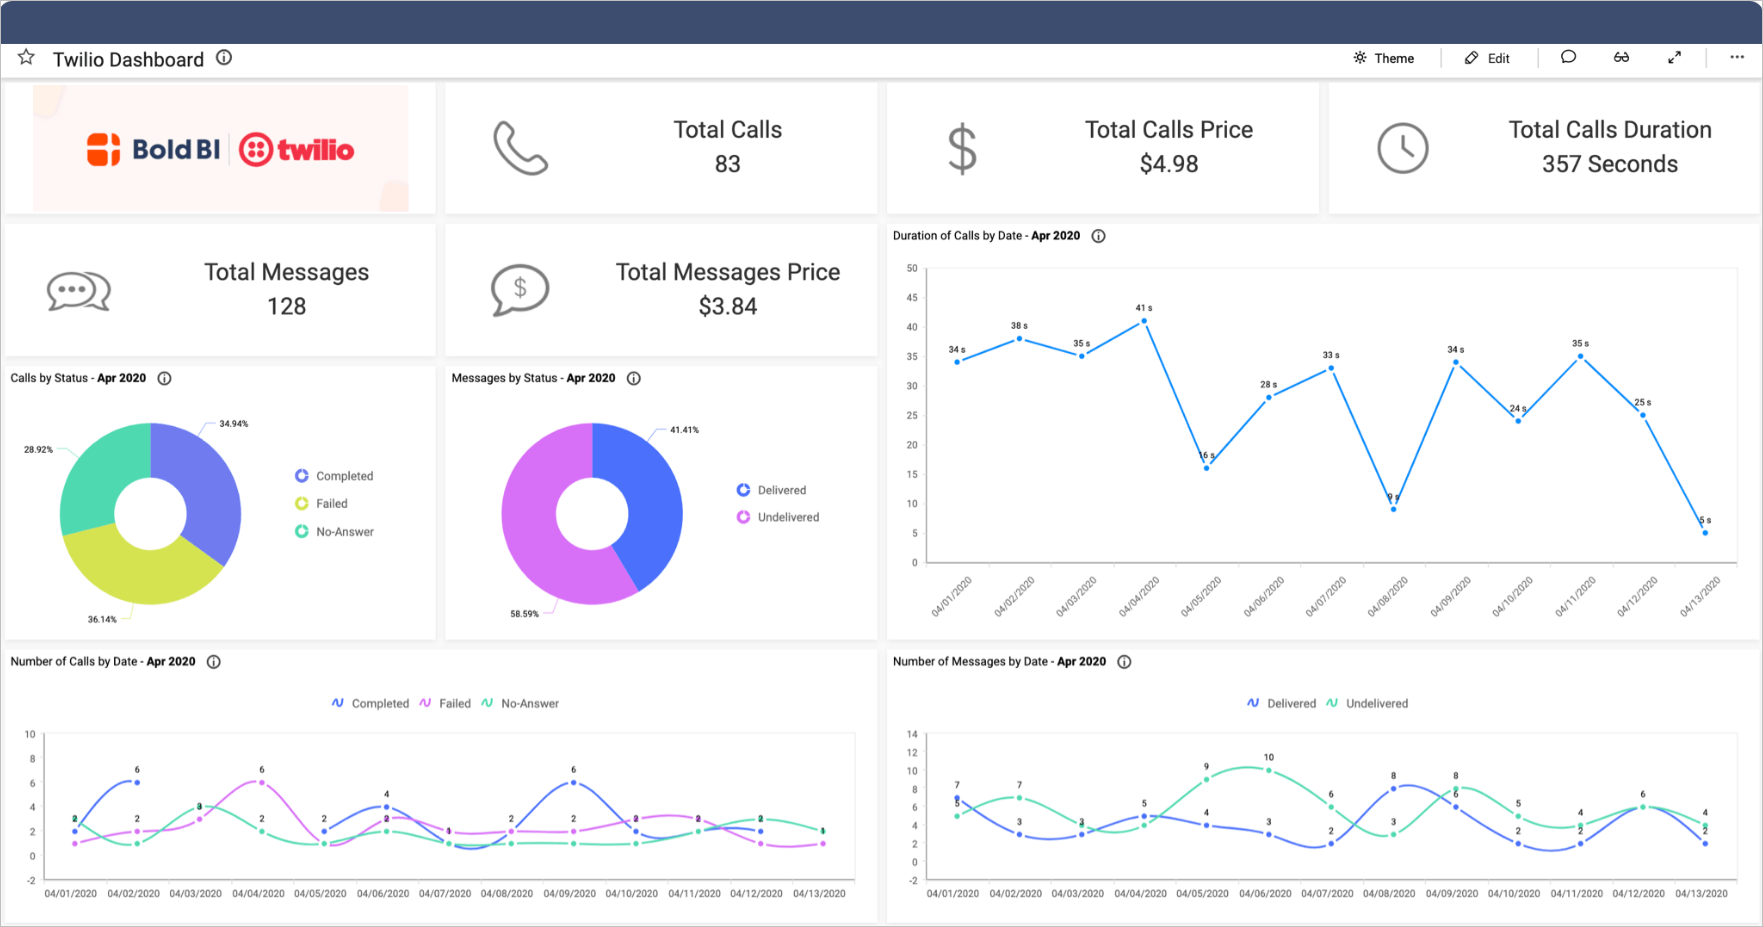Click the 41.41% label on messages donut
The image size is (1763, 927).
click(685, 430)
